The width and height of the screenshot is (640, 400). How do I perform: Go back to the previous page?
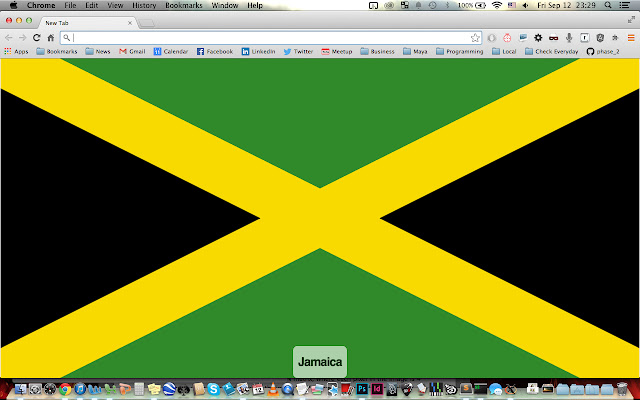pyautogui.click(x=9, y=38)
